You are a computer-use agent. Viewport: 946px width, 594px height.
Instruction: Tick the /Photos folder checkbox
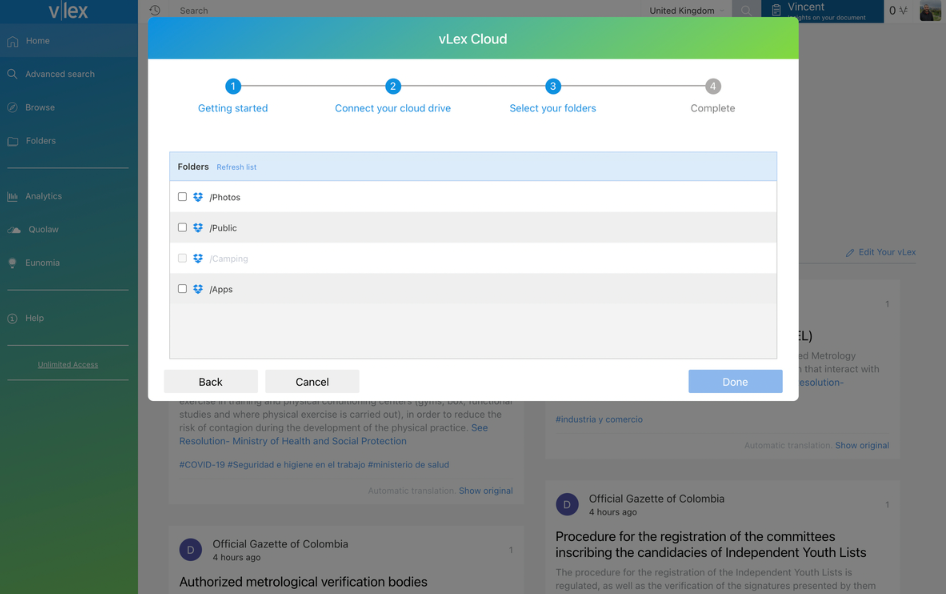[x=182, y=197]
